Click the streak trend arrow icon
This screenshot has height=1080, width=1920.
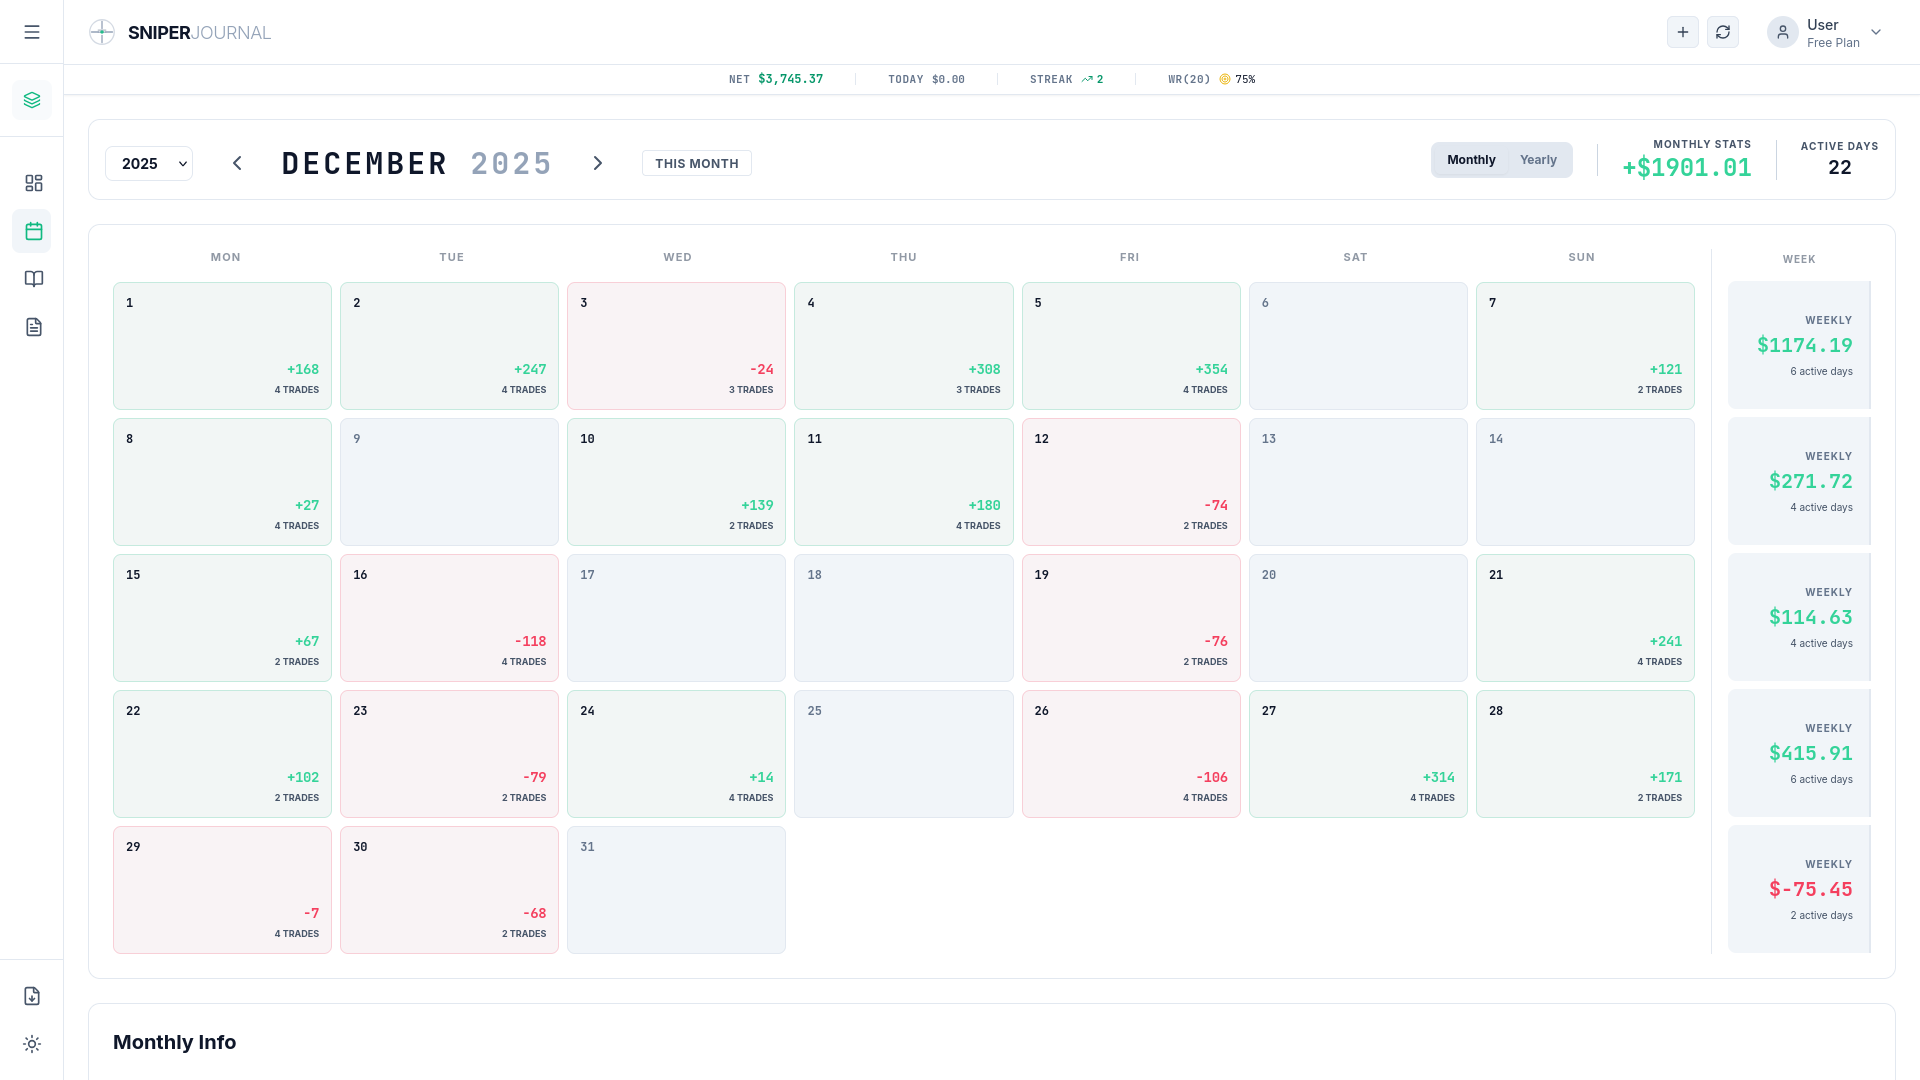1087,79
